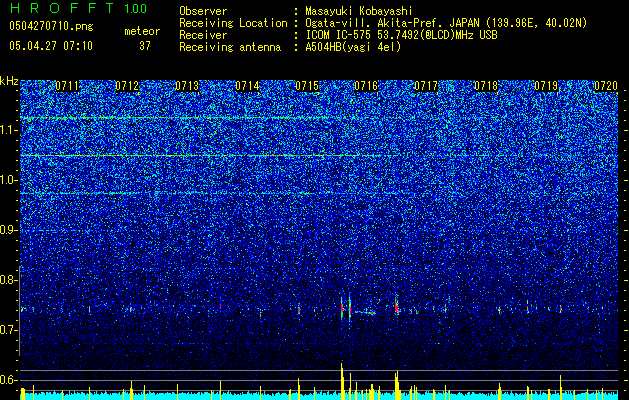
Task: Click the 1.0 kHz axis label
Action: [9, 180]
